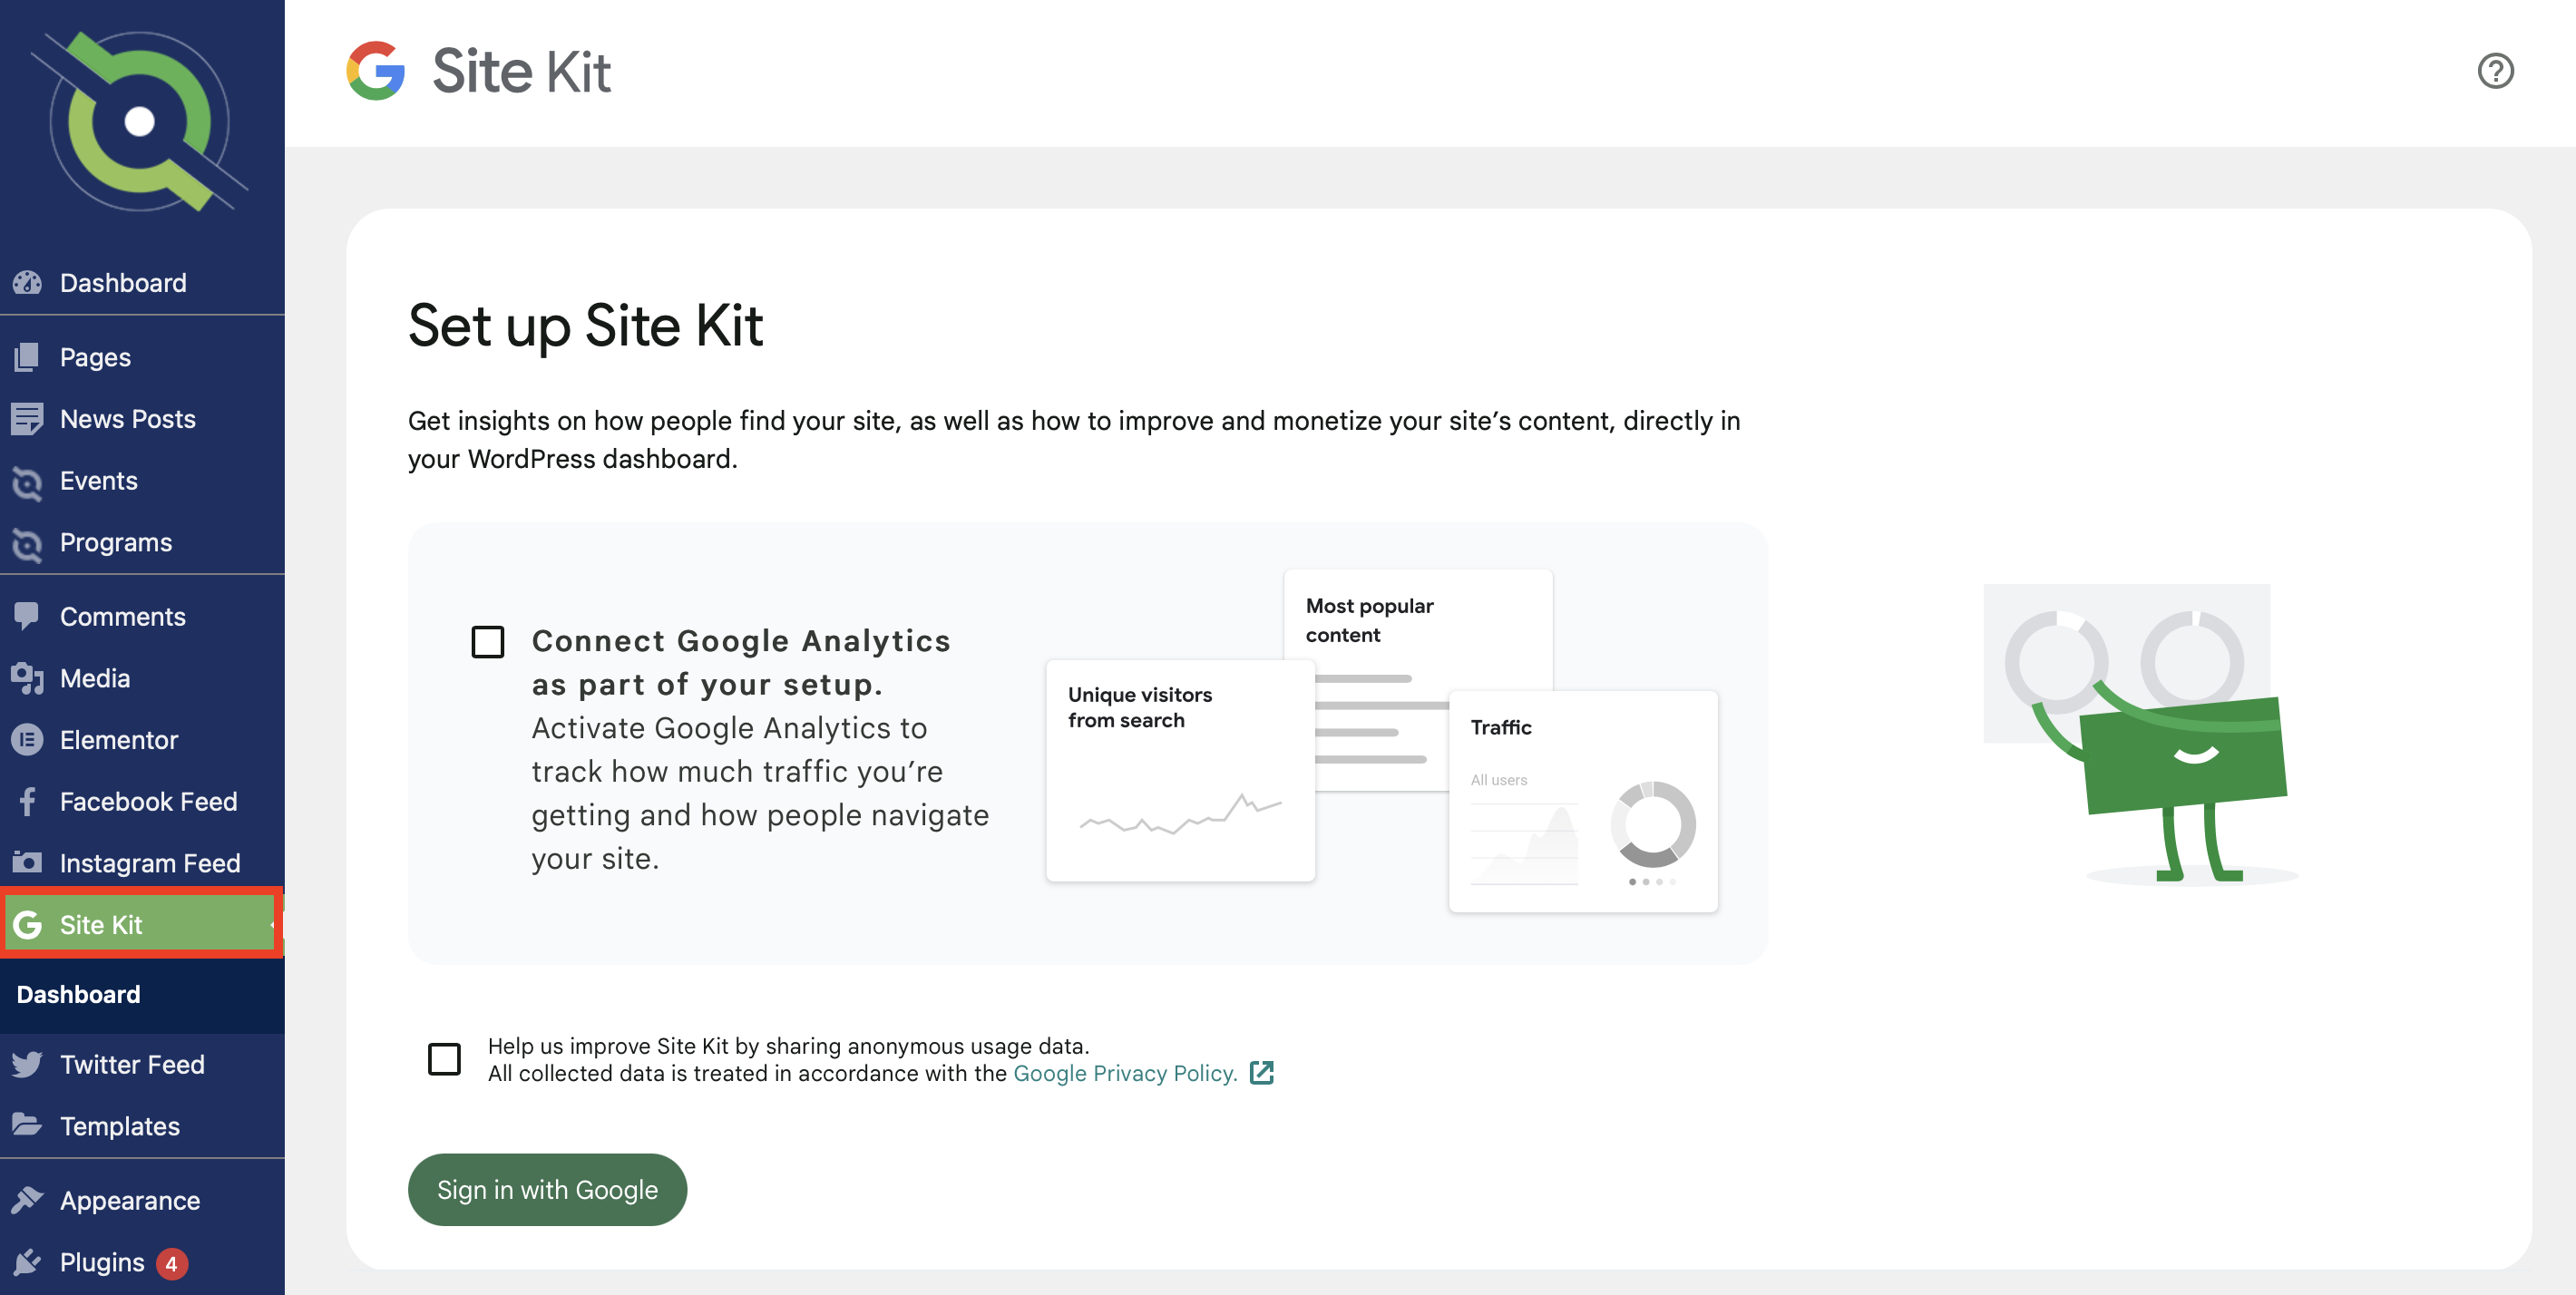Open News Posts menu item
2576x1295 pixels.
click(x=142, y=419)
